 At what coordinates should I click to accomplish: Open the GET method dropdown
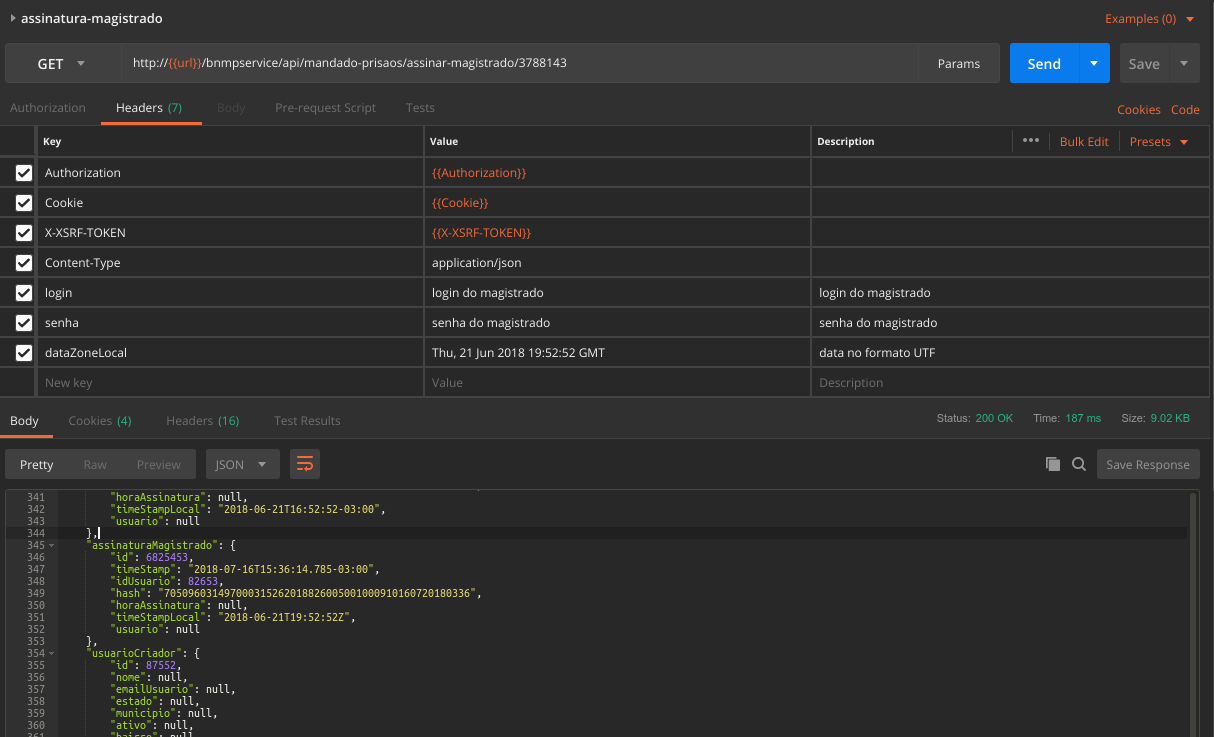click(x=63, y=63)
